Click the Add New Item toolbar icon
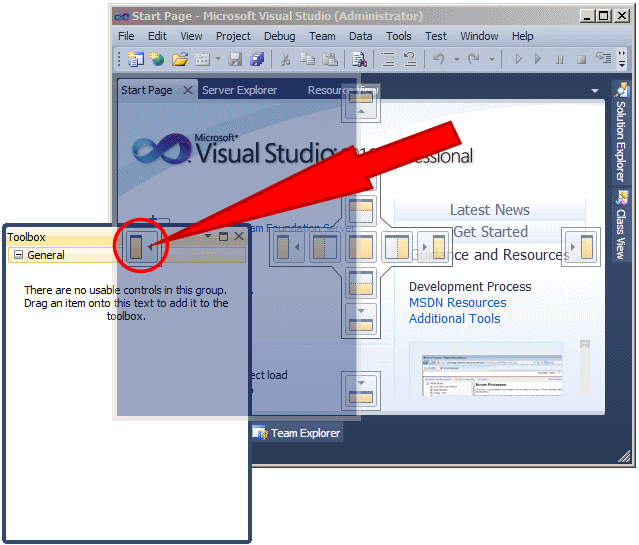The width and height of the screenshot is (639, 545). [x=202, y=59]
